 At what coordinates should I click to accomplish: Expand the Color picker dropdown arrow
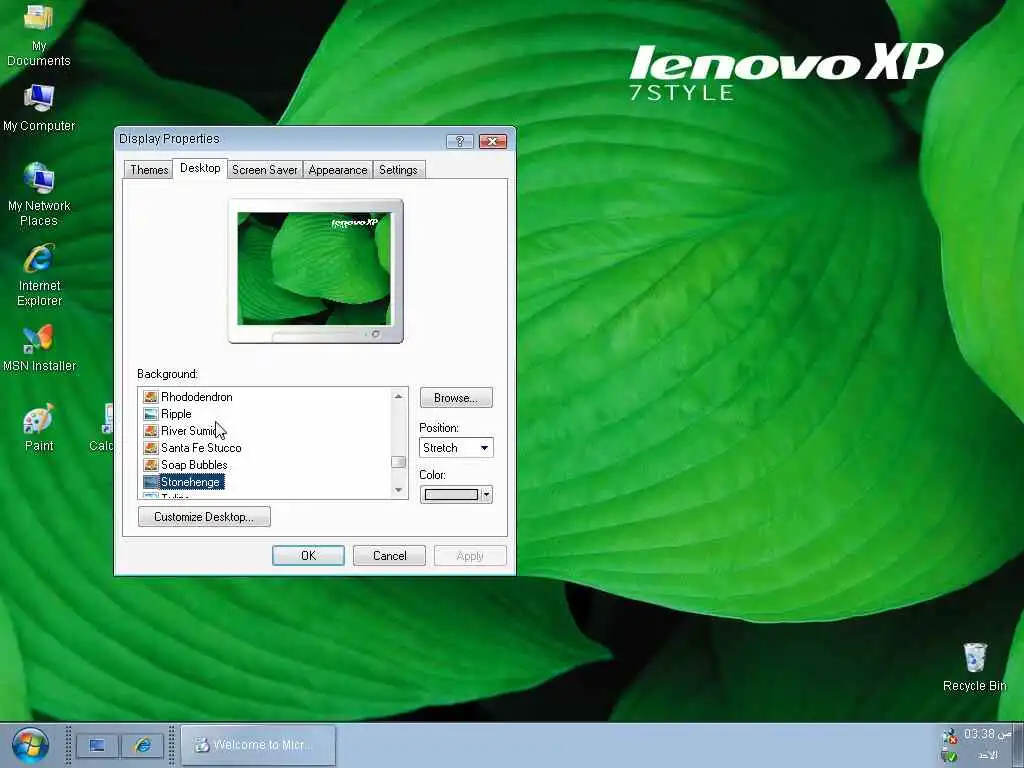click(487, 495)
